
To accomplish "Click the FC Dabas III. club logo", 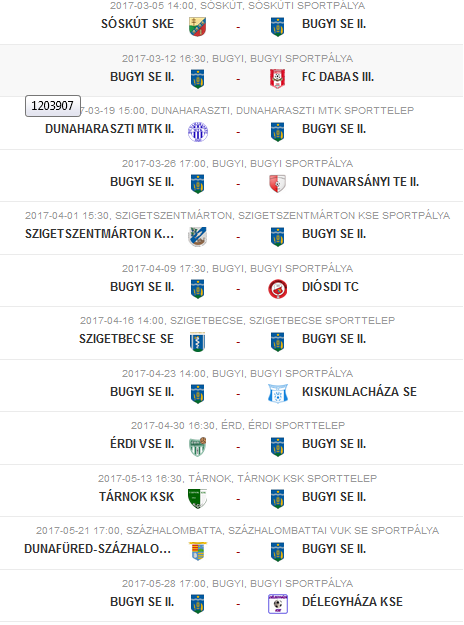I will [x=277, y=79].
